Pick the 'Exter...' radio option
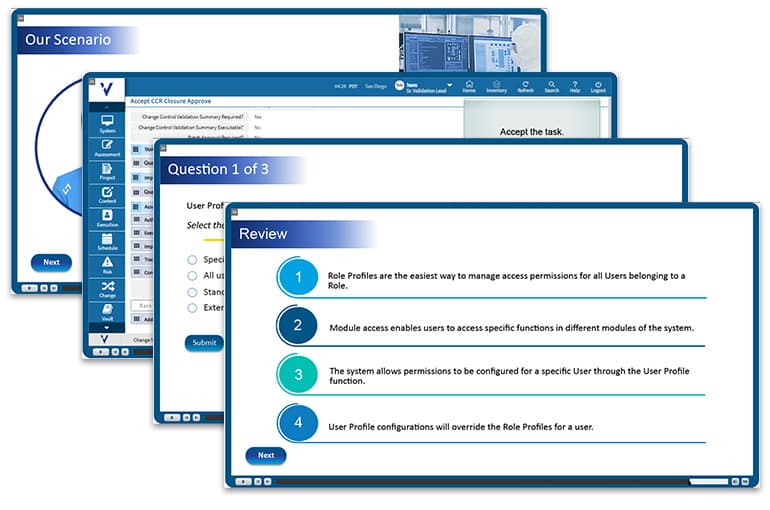 pos(192,308)
